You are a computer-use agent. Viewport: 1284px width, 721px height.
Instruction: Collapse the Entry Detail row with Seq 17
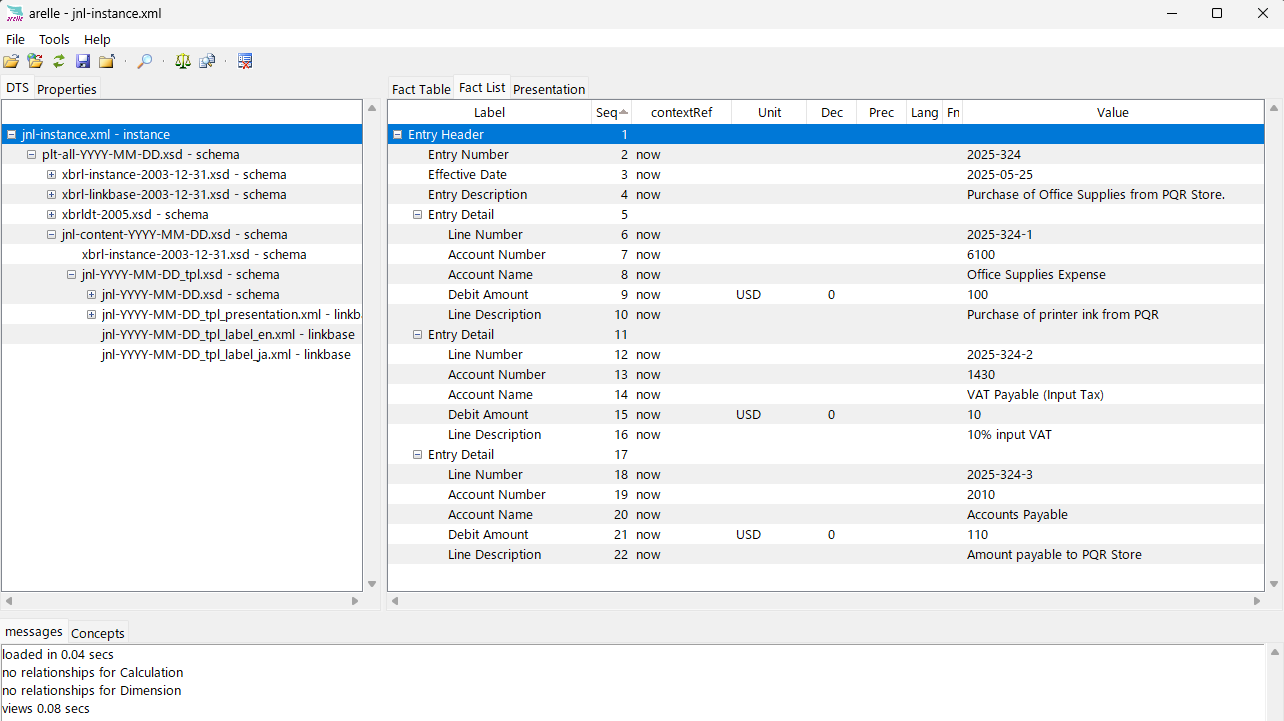(x=417, y=454)
